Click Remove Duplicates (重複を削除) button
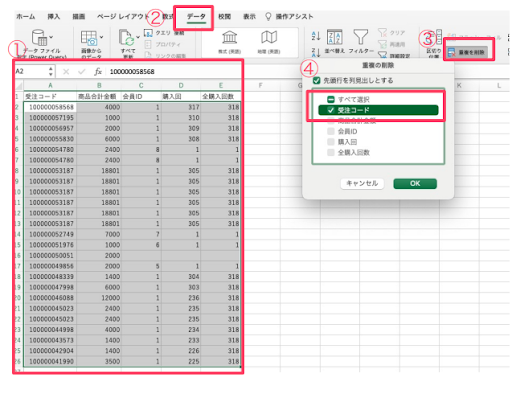Image resolution: width=512 pixels, height=394 pixels. point(467,52)
